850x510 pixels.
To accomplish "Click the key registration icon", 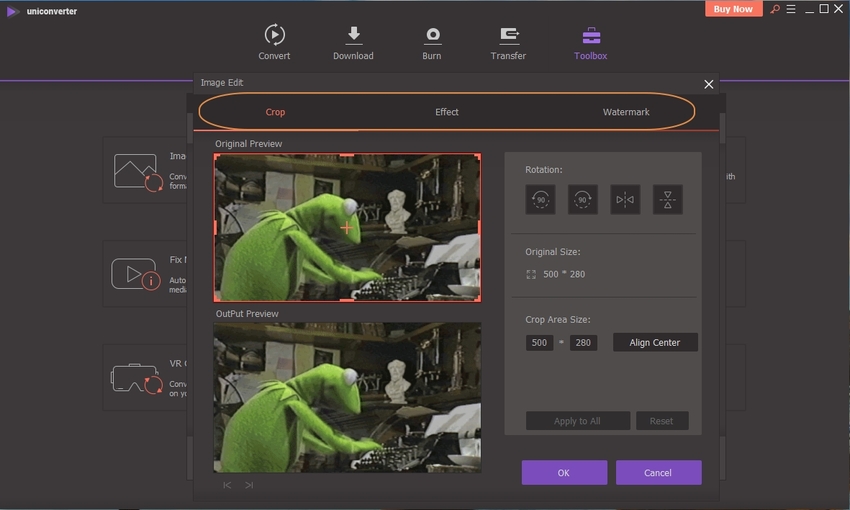I will pyautogui.click(x=774, y=9).
